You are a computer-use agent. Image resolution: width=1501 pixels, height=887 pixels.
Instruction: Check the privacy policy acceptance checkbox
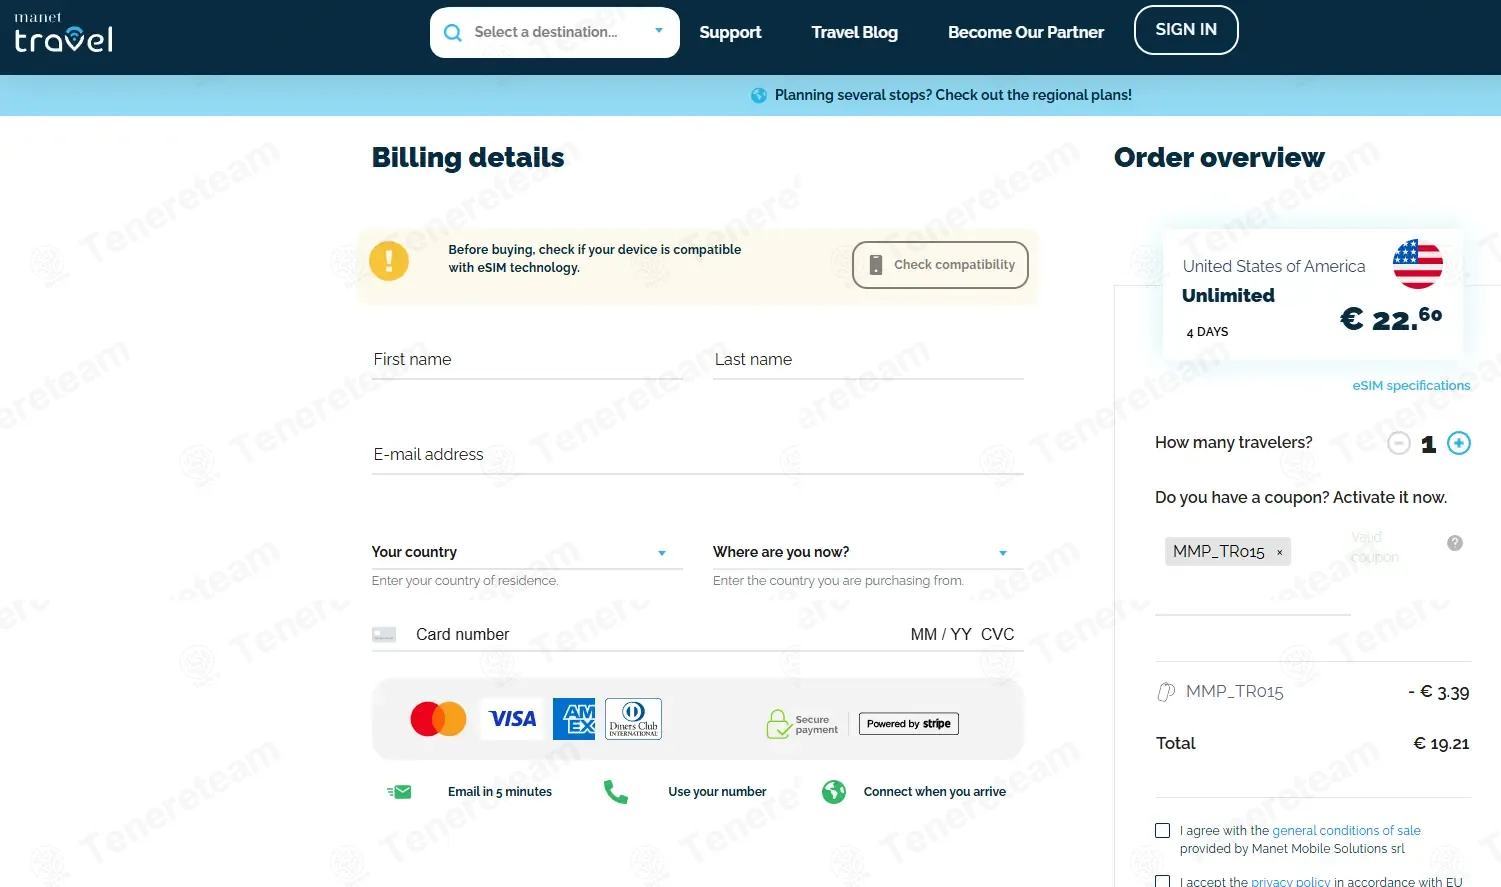pos(1162,882)
